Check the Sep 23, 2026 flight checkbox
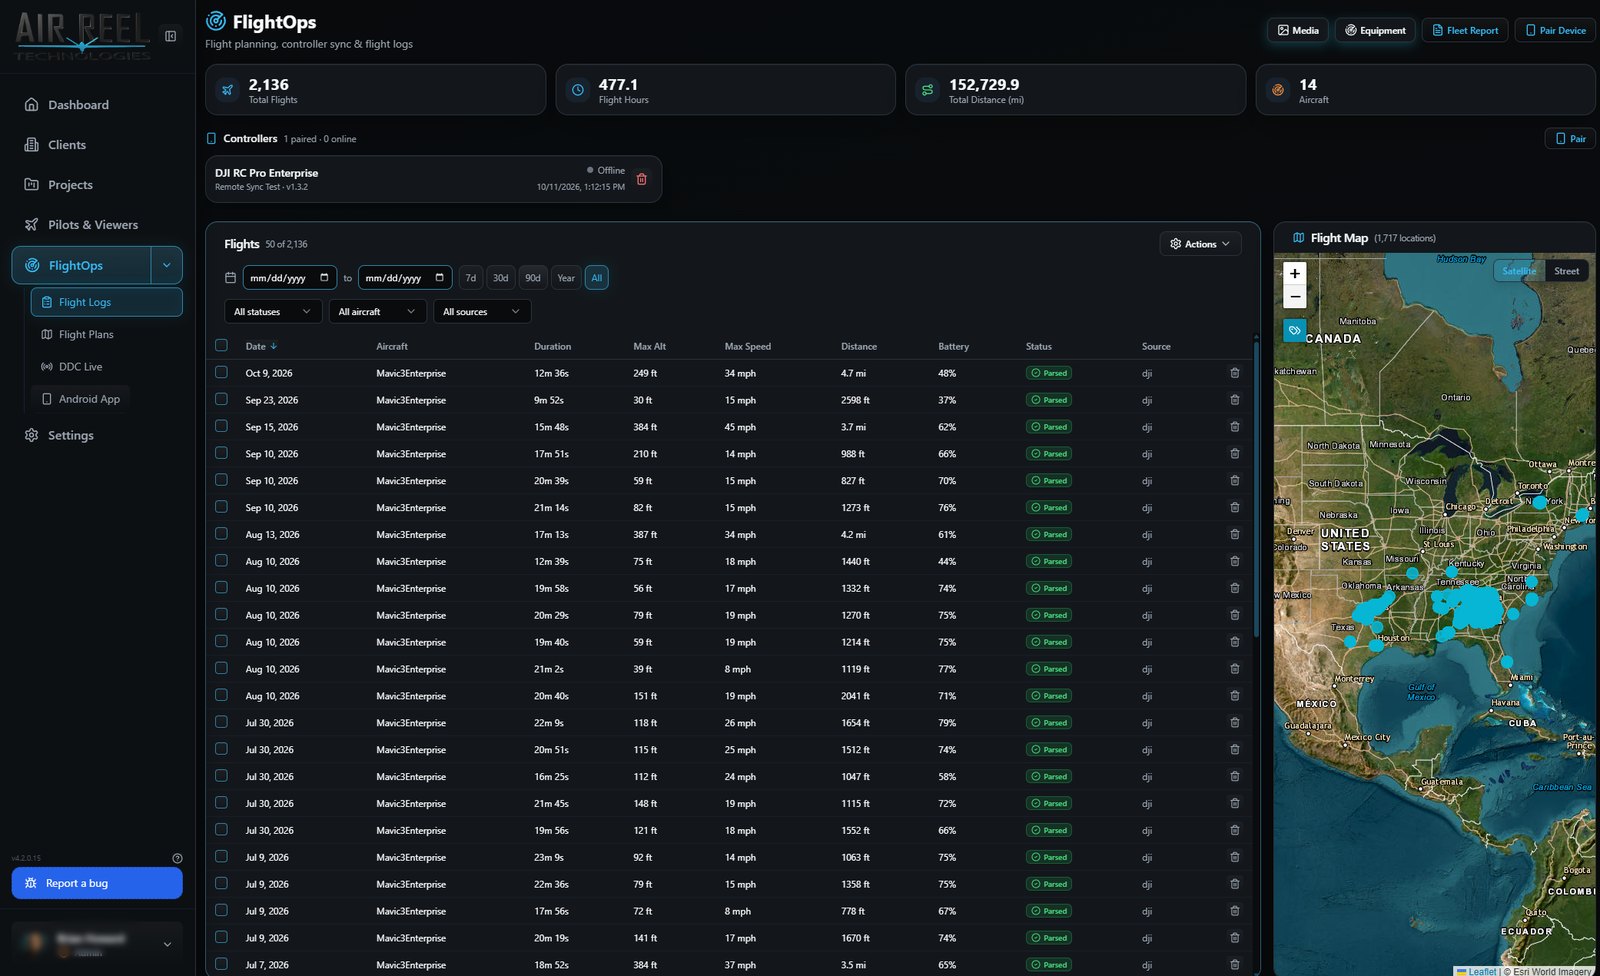Screen dimensions: 1600x976 [222, 400]
